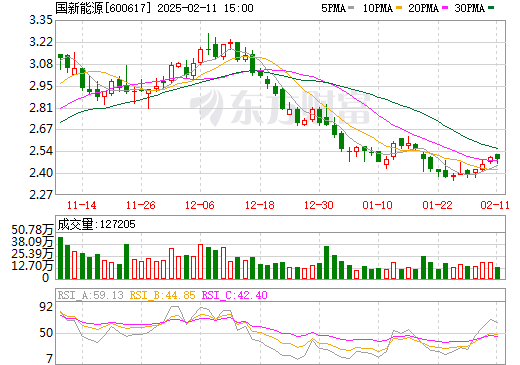Select the 12-06 date axis label

(200, 205)
